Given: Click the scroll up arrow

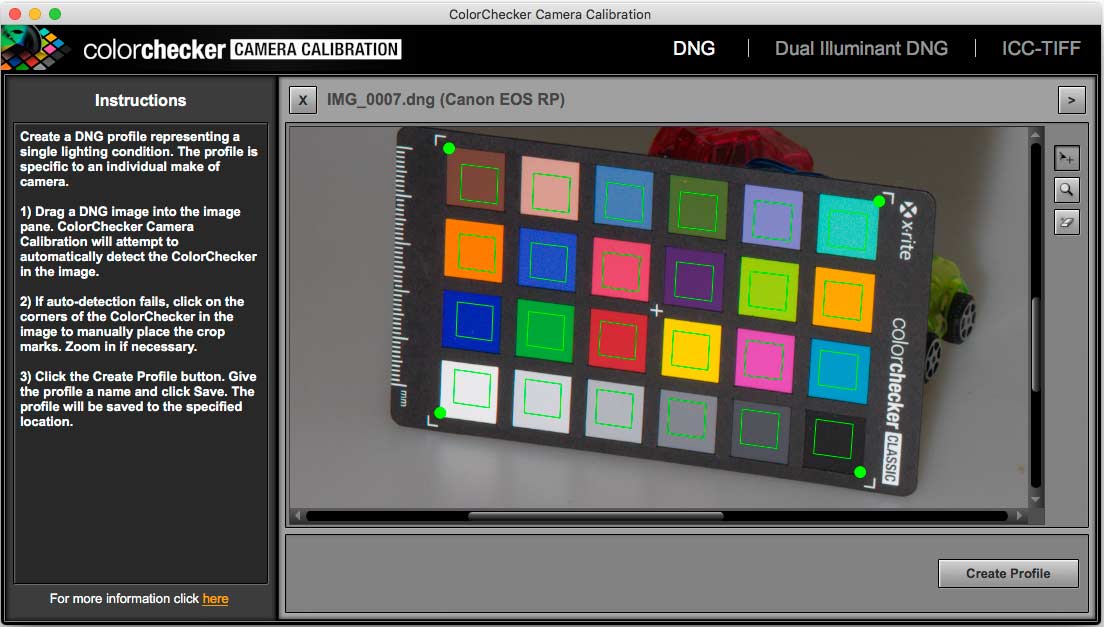Looking at the screenshot, I should click(x=1036, y=134).
